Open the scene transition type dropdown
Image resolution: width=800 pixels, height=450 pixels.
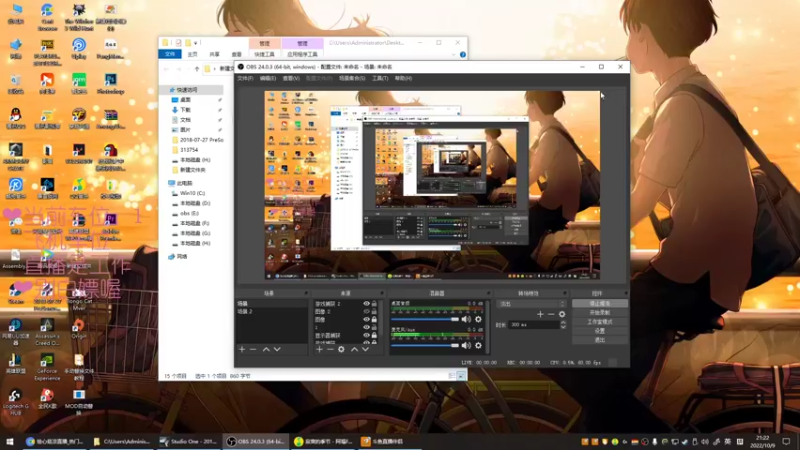coord(531,304)
